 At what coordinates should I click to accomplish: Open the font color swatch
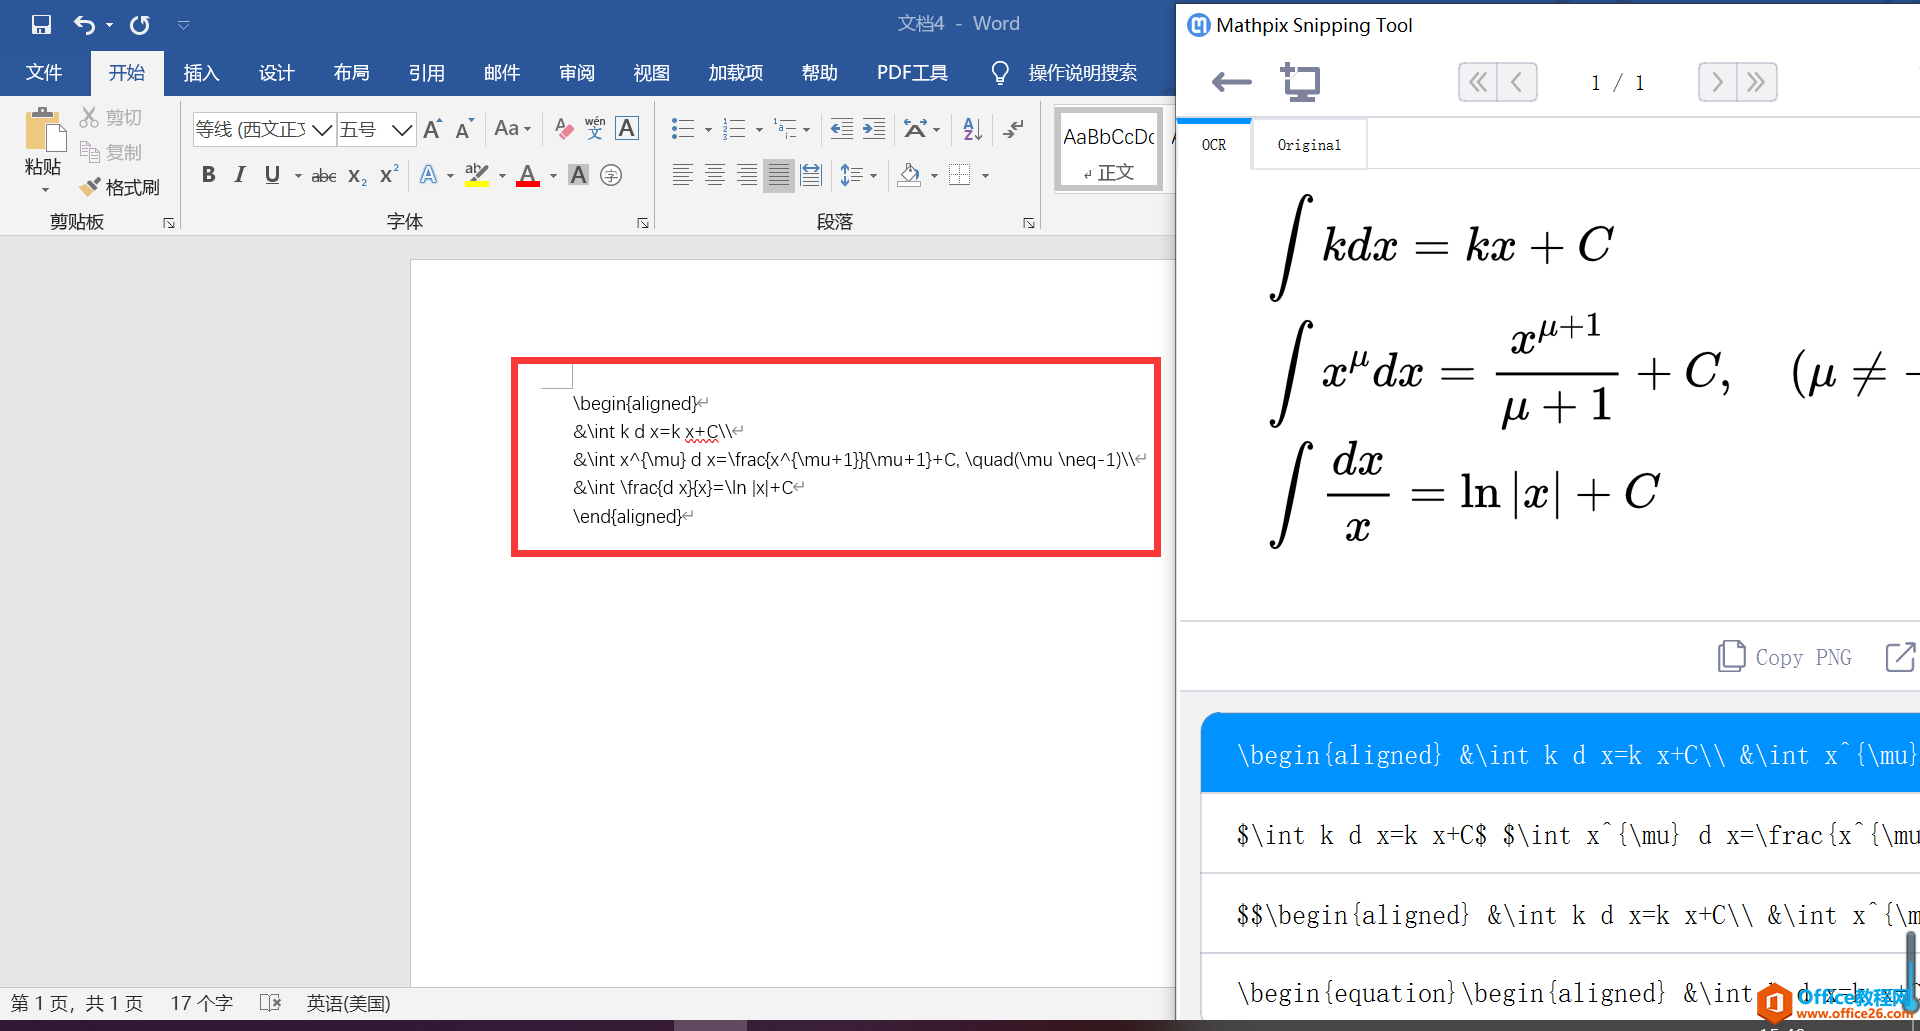coord(528,175)
